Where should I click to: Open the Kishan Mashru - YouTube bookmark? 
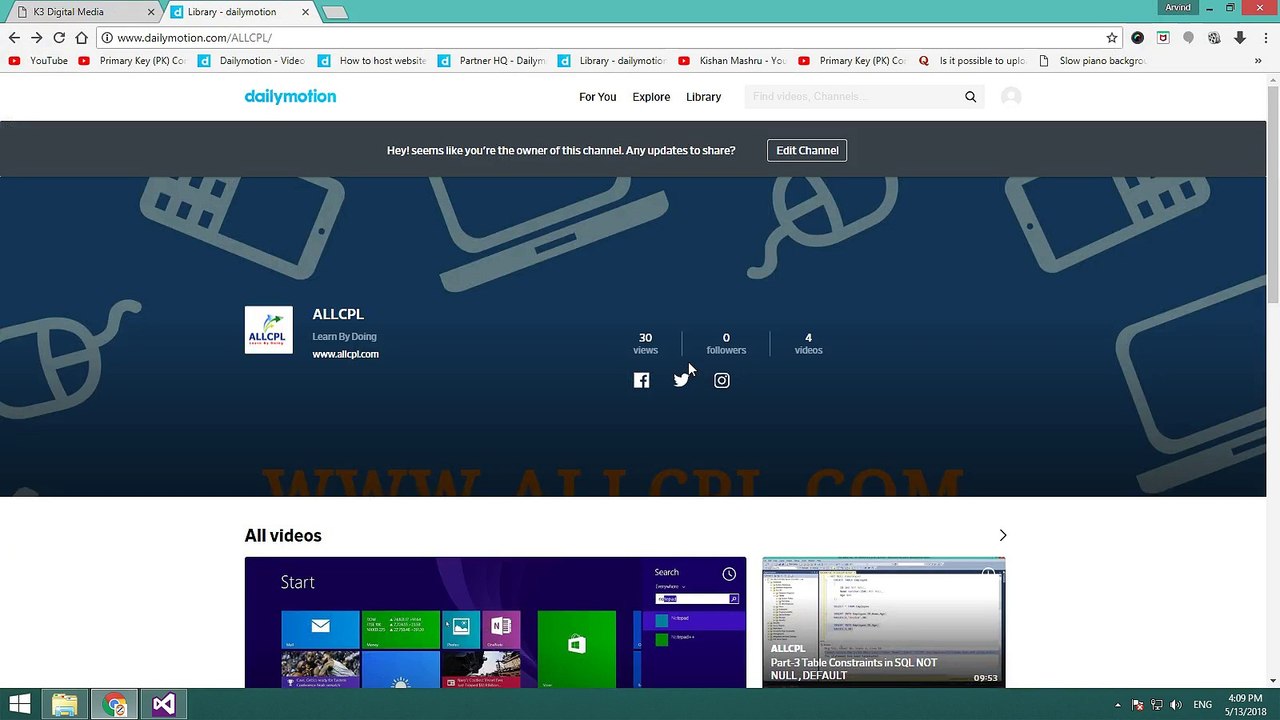pos(732,61)
